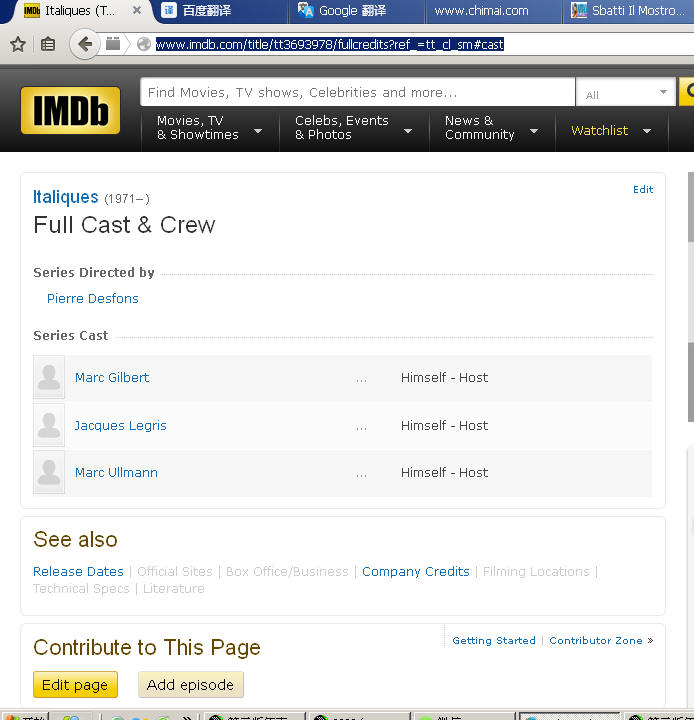Click the globe icon in address bar

click(x=144, y=44)
